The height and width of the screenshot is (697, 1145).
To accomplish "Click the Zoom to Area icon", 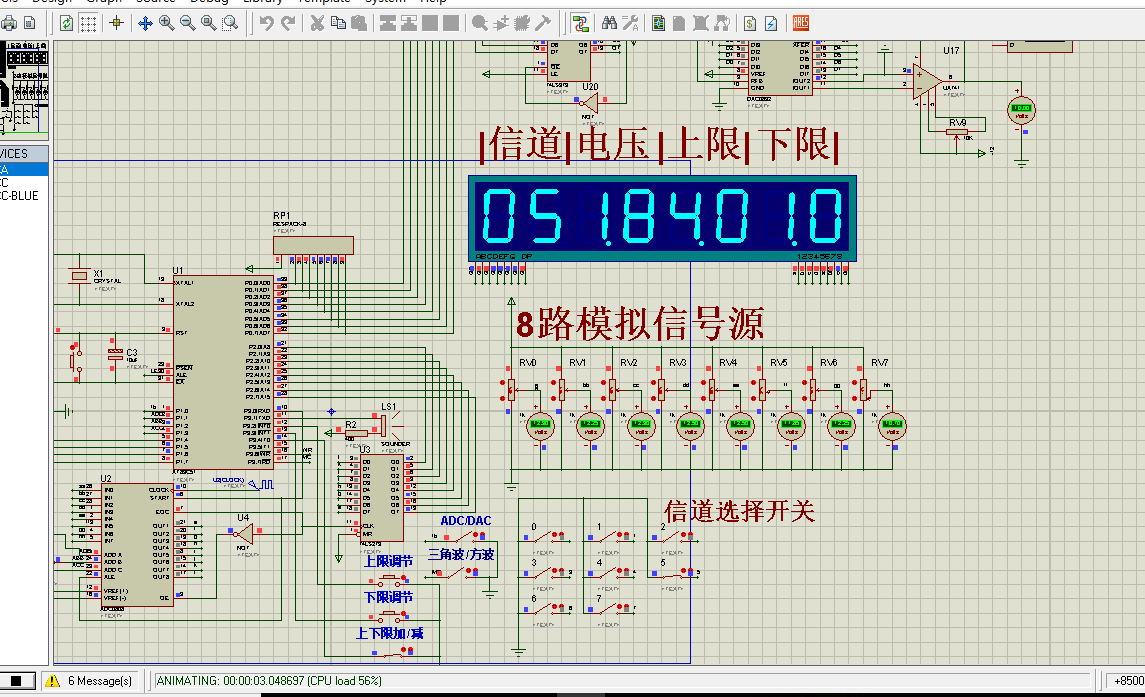I will tap(230, 23).
